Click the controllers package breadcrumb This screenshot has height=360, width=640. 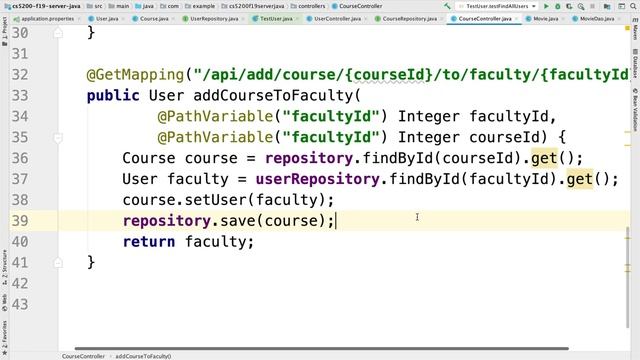[x=308, y=6]
